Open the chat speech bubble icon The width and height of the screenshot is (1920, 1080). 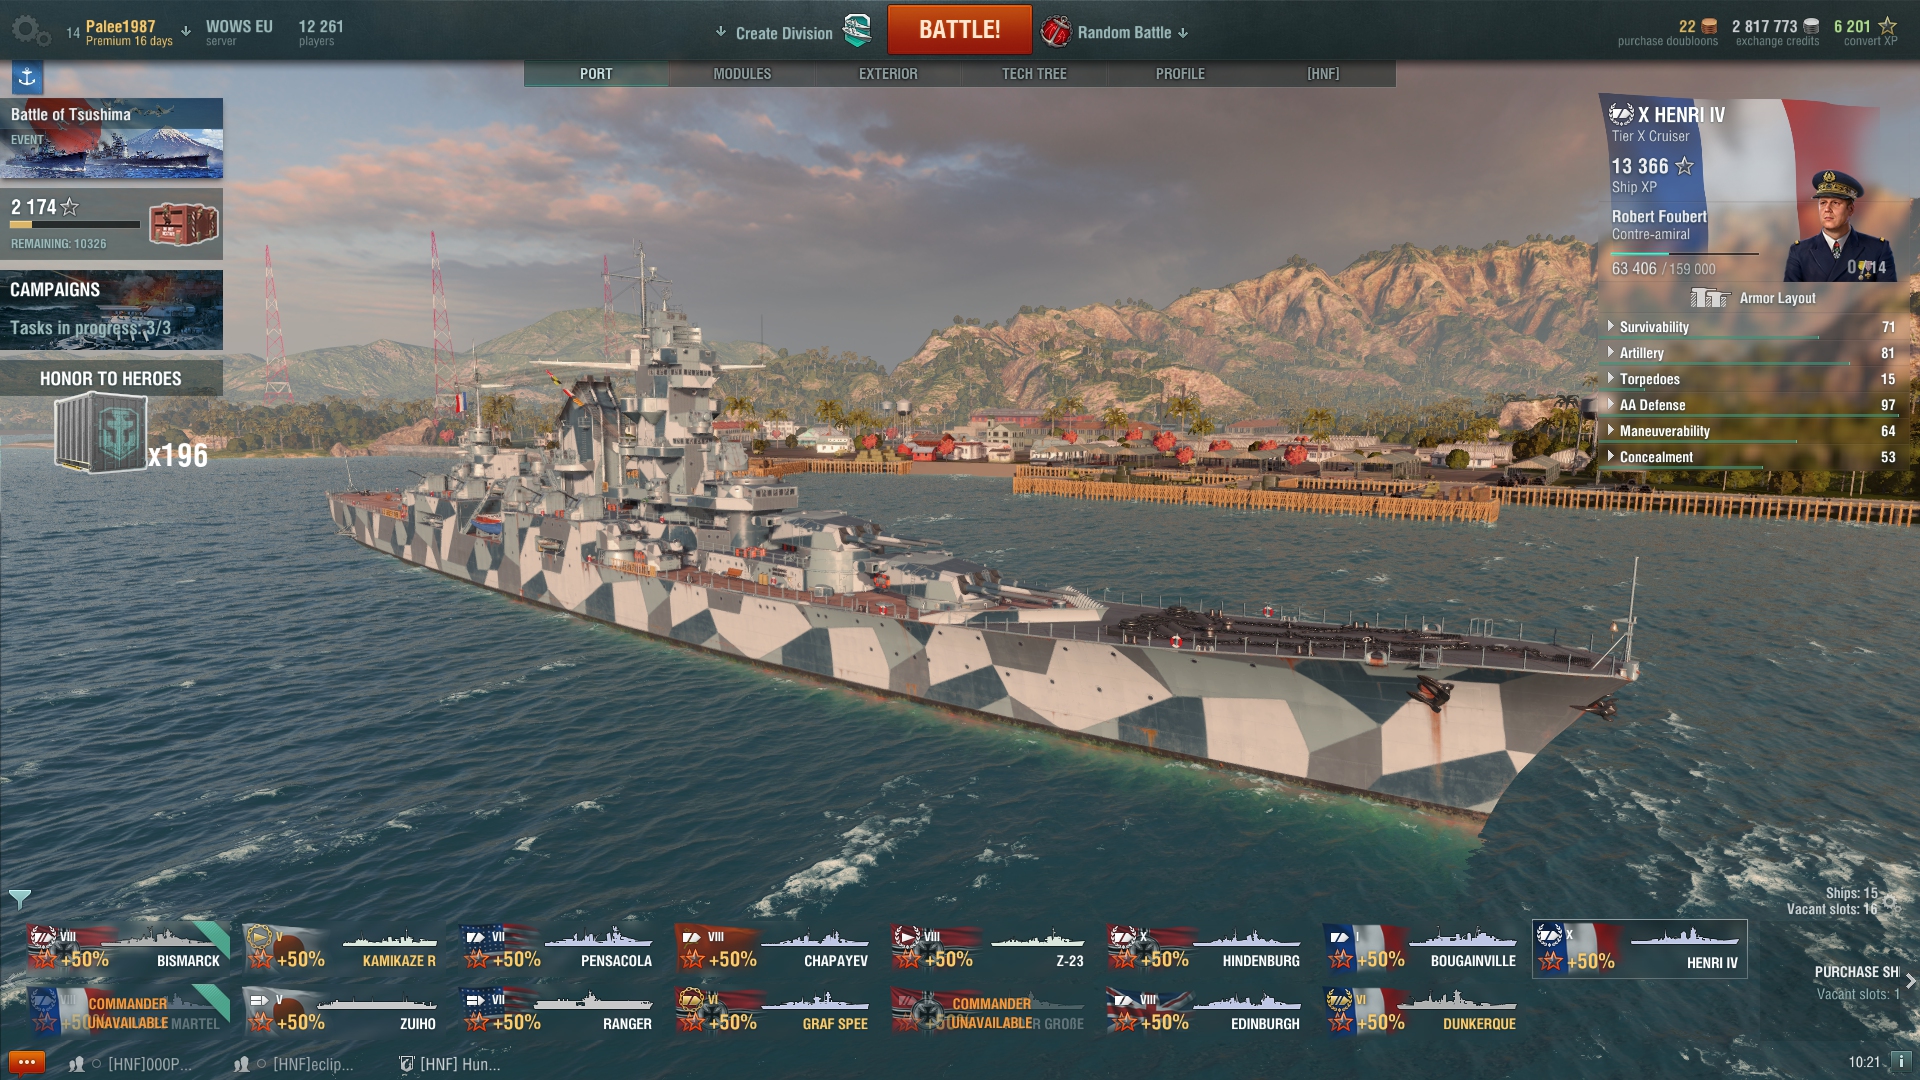pyautogui.click(x=26, y=1062)
